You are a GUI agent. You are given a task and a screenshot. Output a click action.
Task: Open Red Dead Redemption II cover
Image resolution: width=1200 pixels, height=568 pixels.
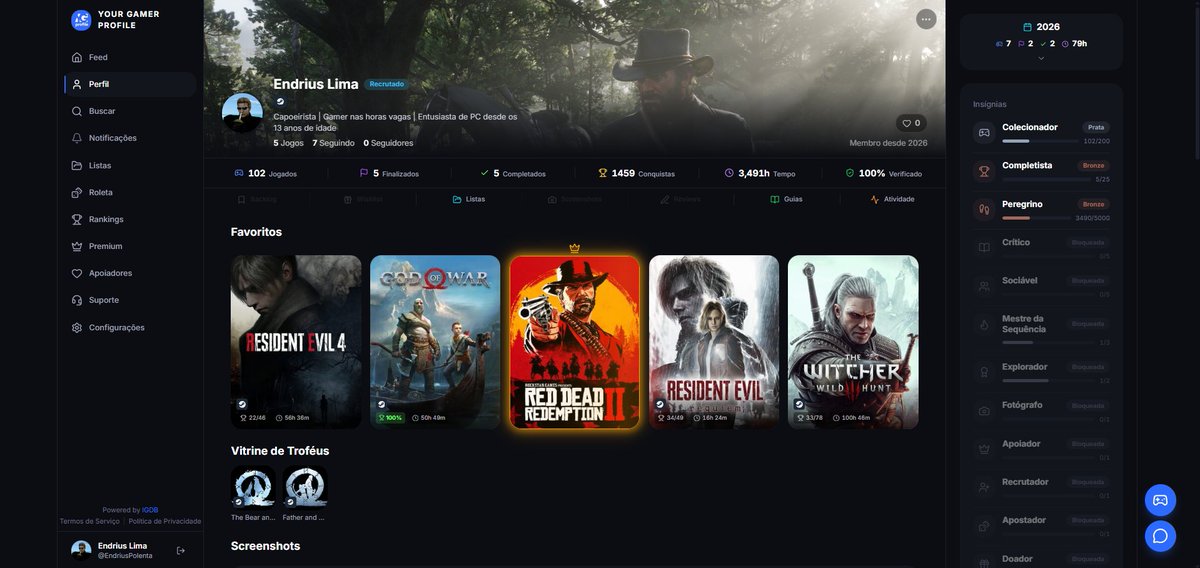[575, 342]
